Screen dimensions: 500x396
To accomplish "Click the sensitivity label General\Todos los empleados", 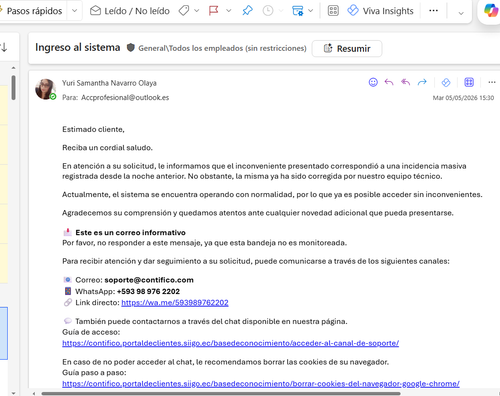I will [x=222, y=48].
